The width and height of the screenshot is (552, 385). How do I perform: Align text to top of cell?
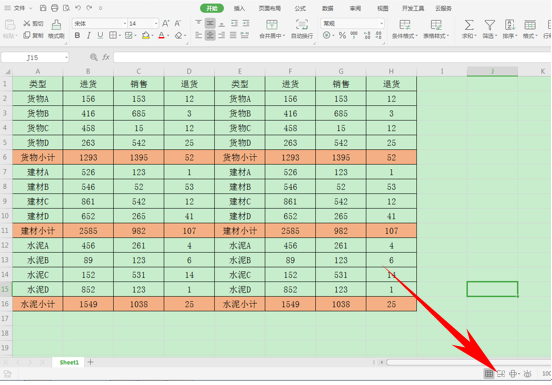click(x=199, y=23)
